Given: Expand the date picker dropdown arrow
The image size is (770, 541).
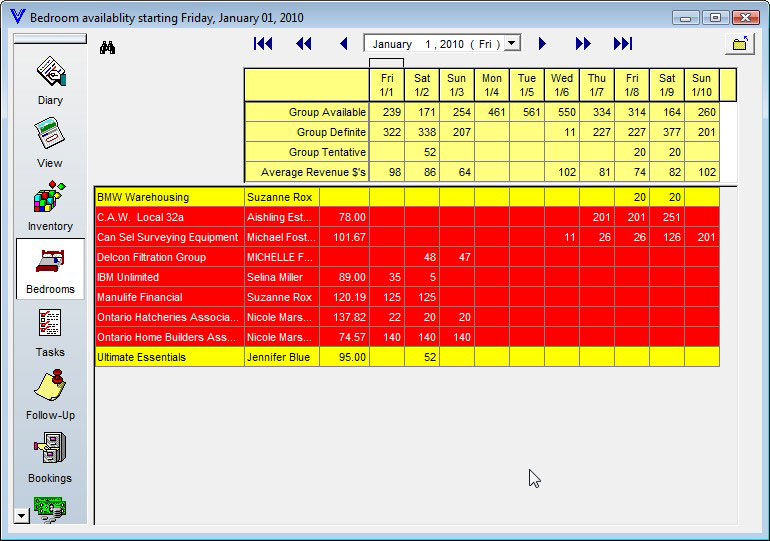Looking at the screenshot, I should coord(512,44).
